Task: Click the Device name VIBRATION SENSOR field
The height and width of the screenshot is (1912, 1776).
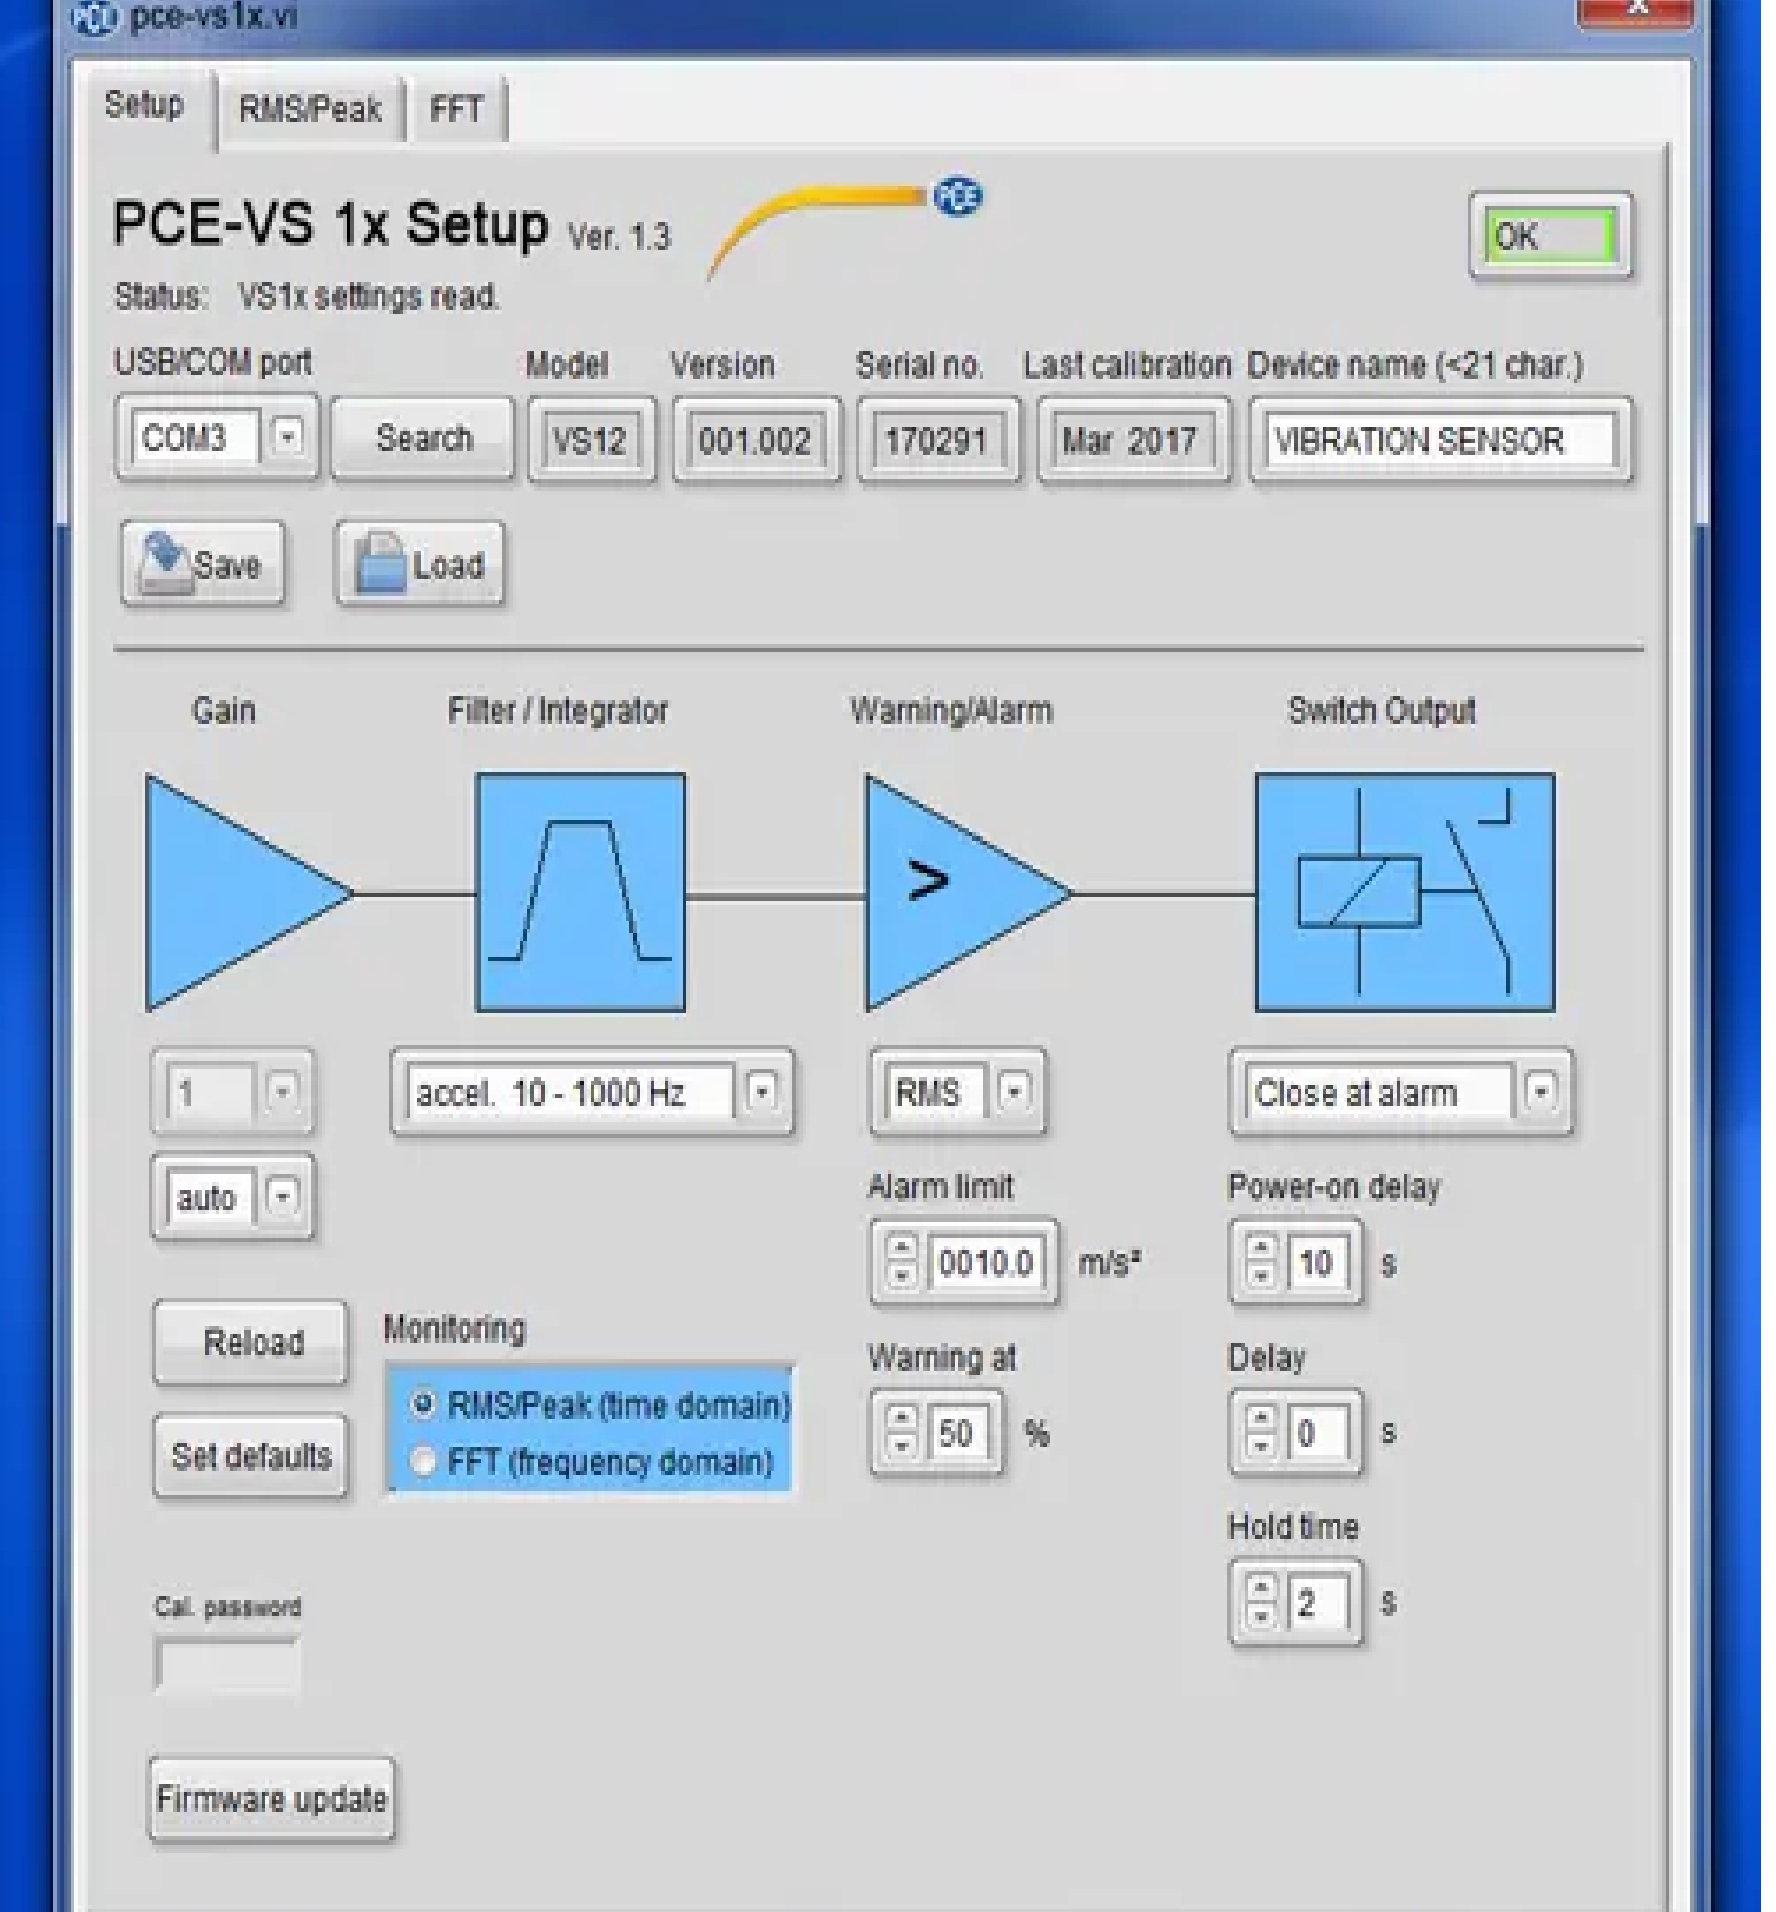Action: coord(1440,440)
